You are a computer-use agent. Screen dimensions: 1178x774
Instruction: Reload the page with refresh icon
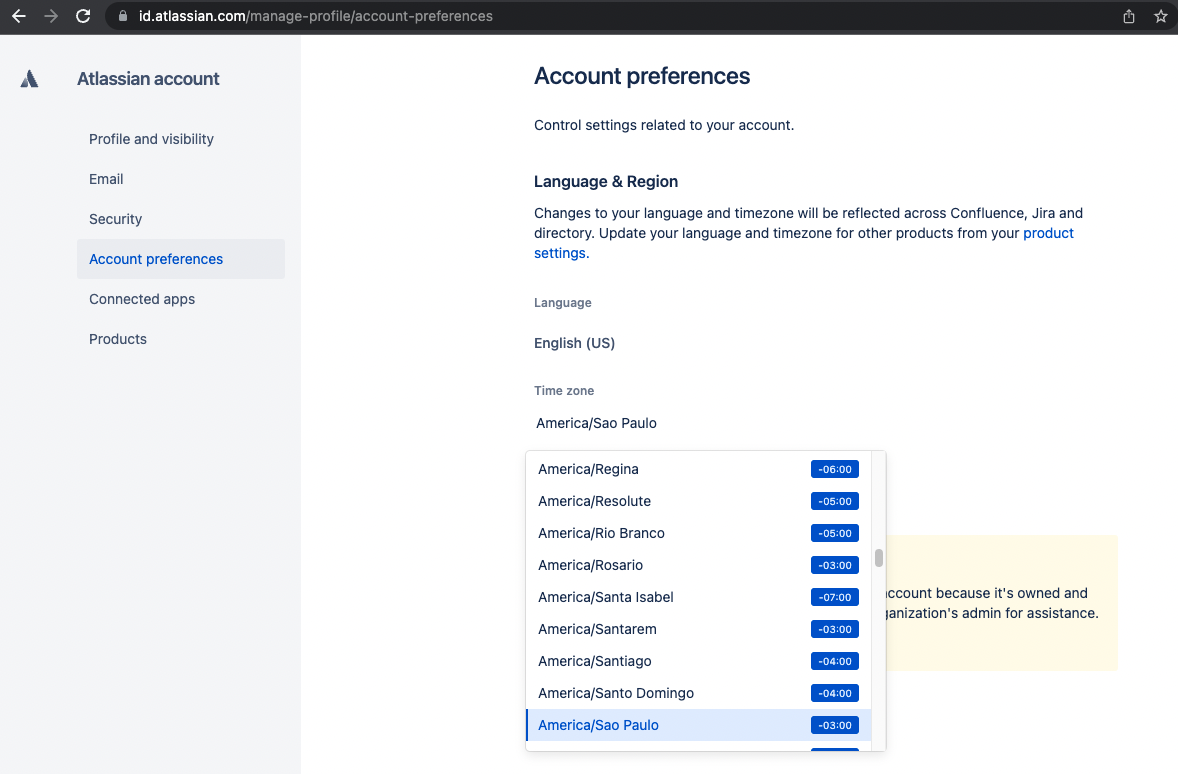click(x=84, y=16)
